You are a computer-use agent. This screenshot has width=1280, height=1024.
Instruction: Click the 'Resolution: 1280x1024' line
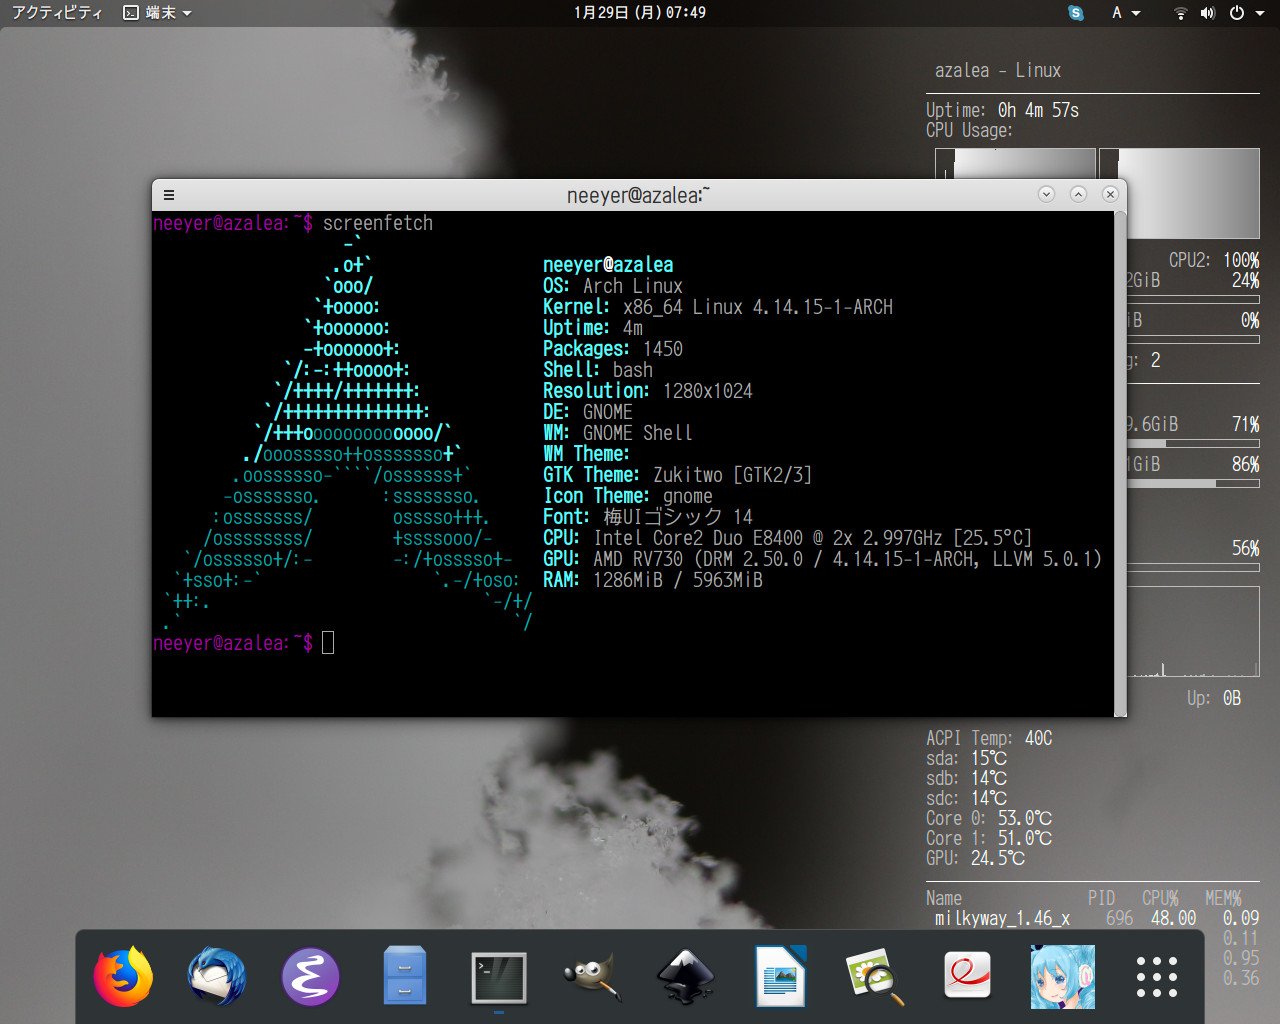click(x=648, y=391)
